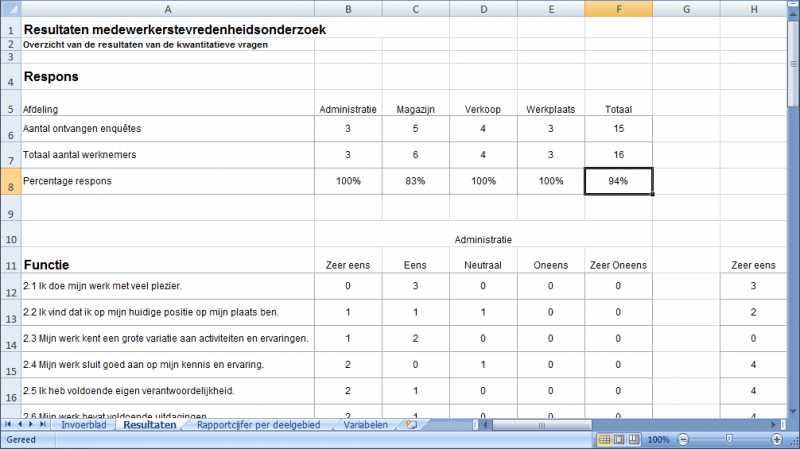Screen dimensions: 800x449
Task: Click the zoom out minus button
Action: click(x=683, y=439)
